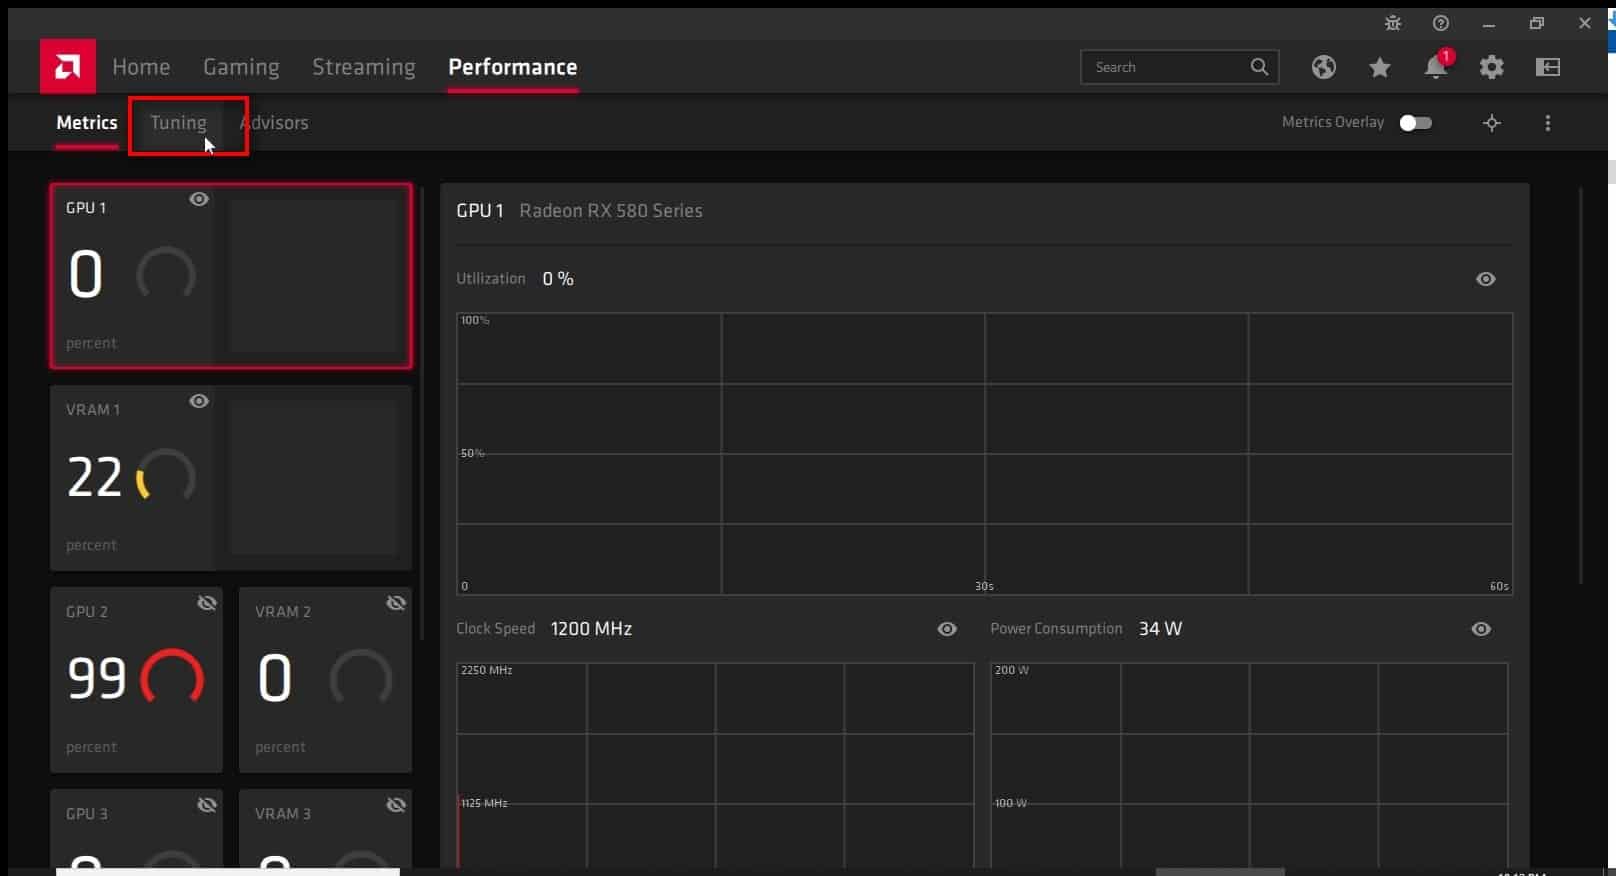1616x876 pixels.
Task: Select the VRAM 2 metric card
Action: (x=325, y=680)
